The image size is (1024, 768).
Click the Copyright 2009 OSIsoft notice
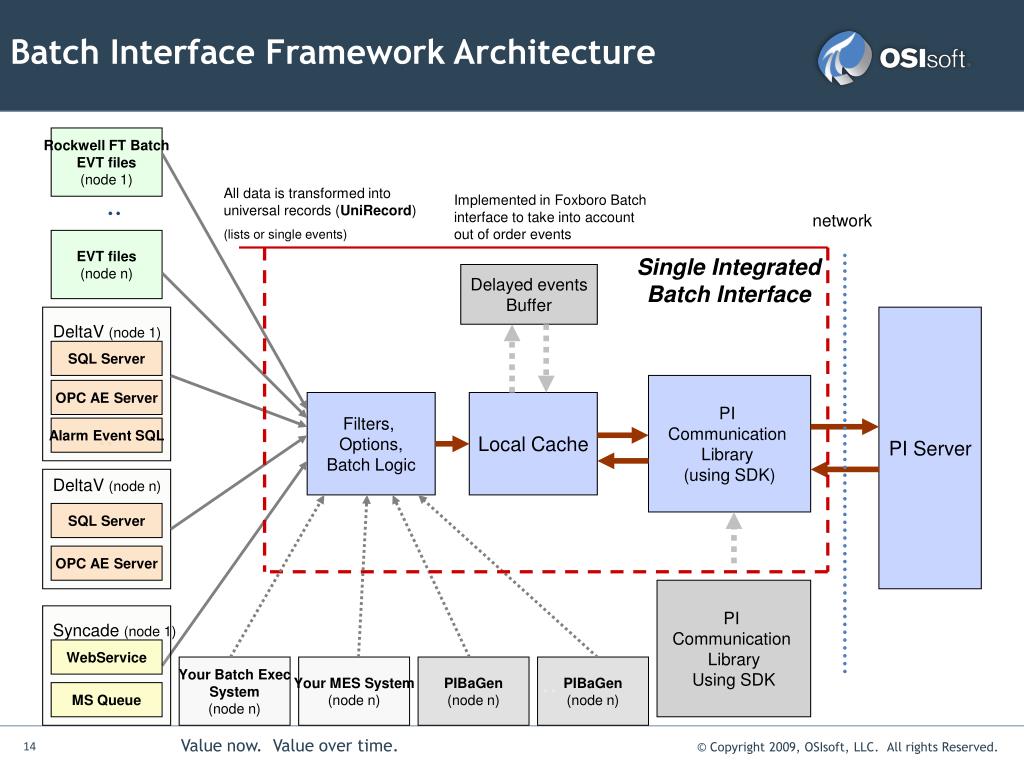point(847,747)
